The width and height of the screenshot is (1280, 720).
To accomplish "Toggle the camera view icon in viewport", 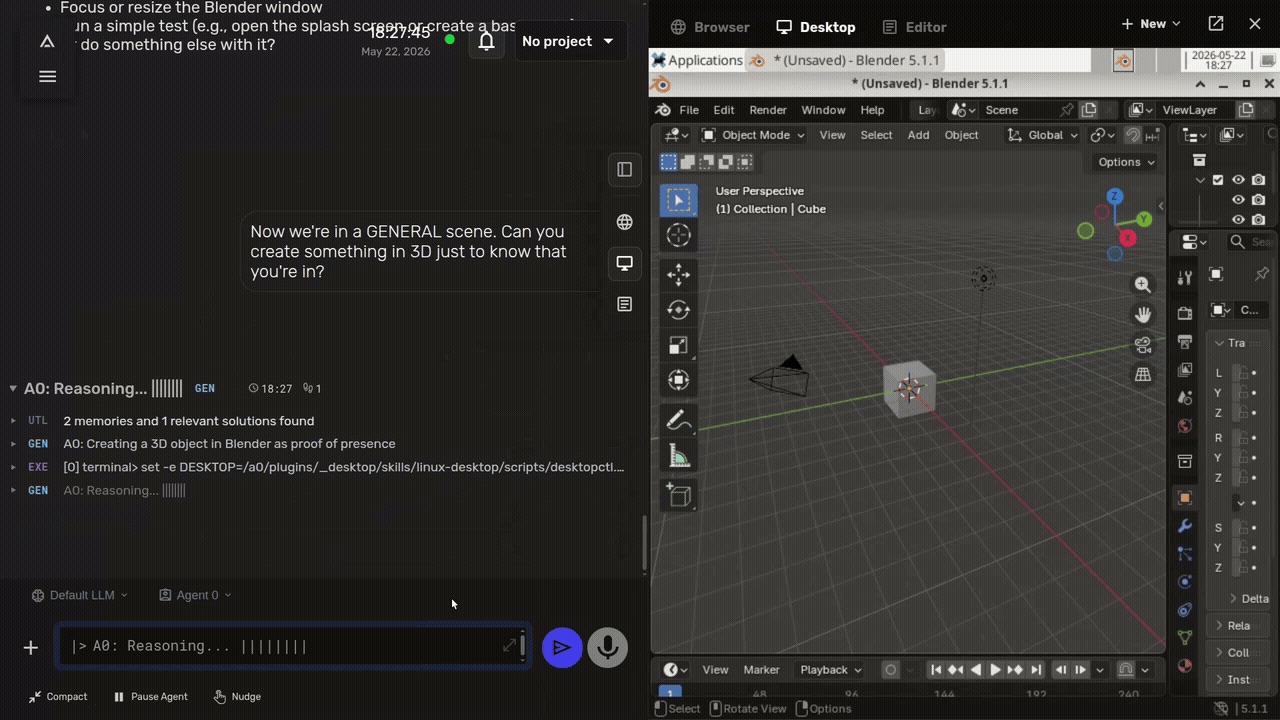I will (1143, 345).
